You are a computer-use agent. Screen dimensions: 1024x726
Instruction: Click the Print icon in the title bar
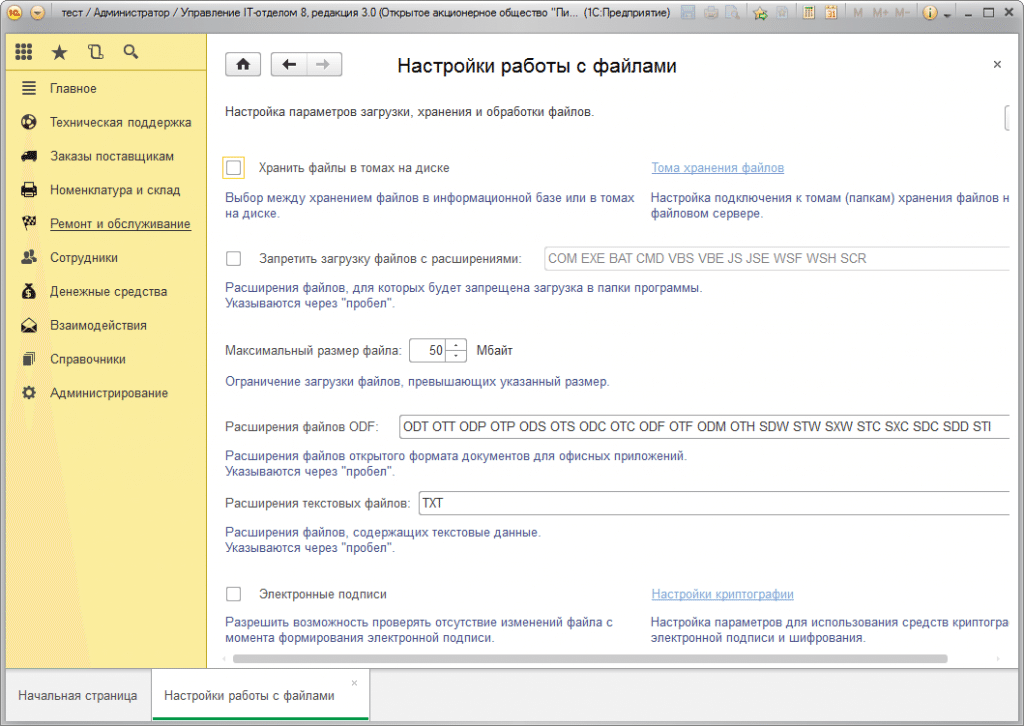click(x=711, y=12)
